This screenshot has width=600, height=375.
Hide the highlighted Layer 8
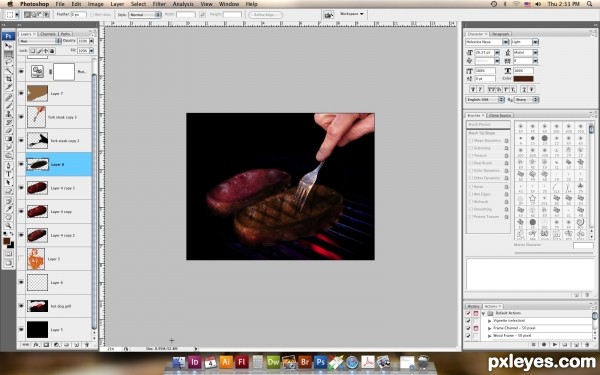(x=21, y=164)
